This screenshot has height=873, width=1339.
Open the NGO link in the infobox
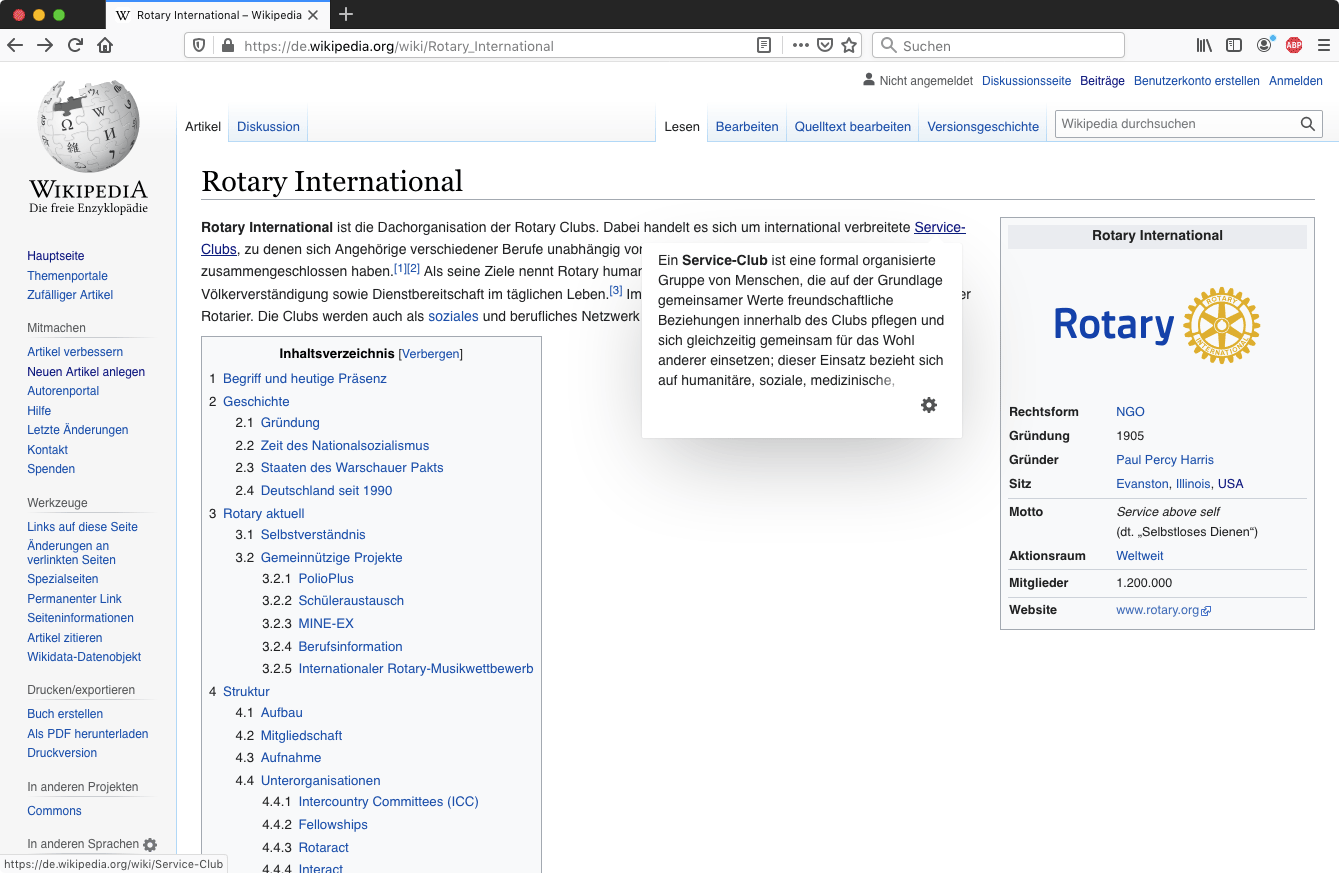tap(1130, 412)
